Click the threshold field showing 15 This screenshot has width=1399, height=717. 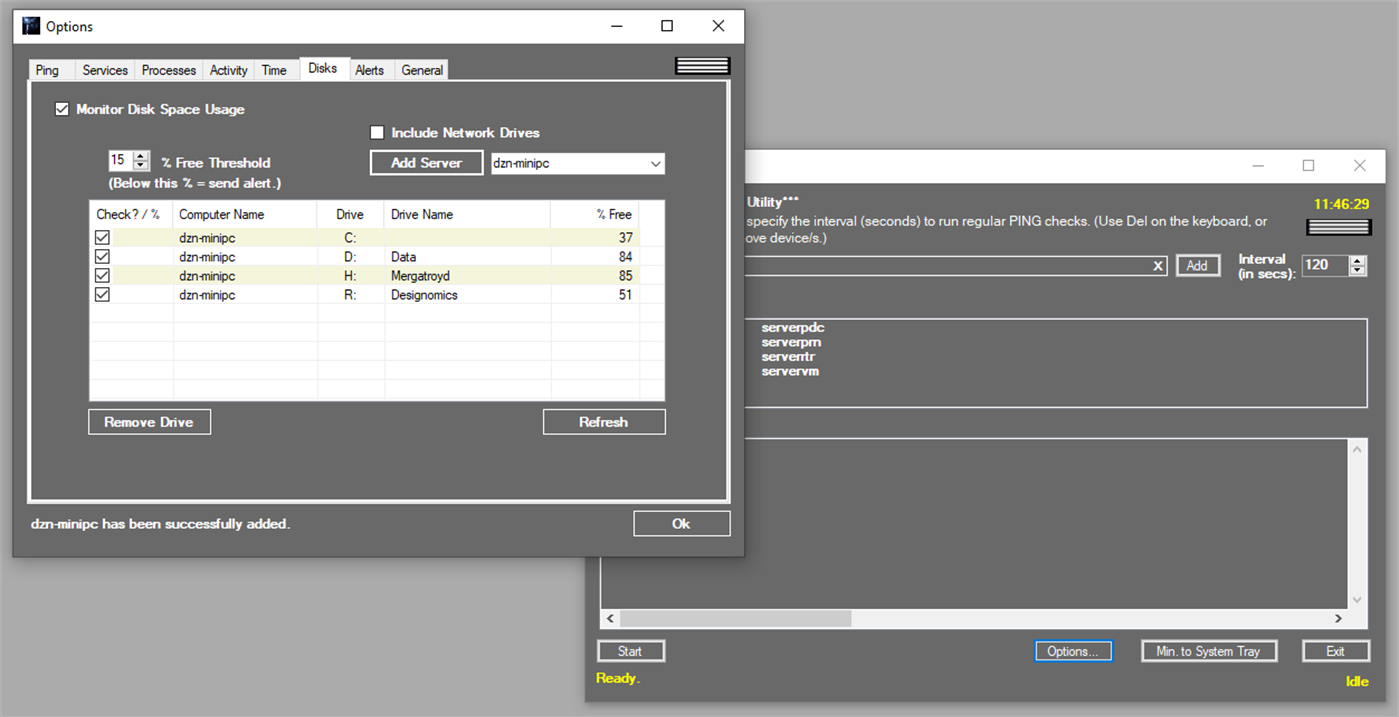click(120, 160)
